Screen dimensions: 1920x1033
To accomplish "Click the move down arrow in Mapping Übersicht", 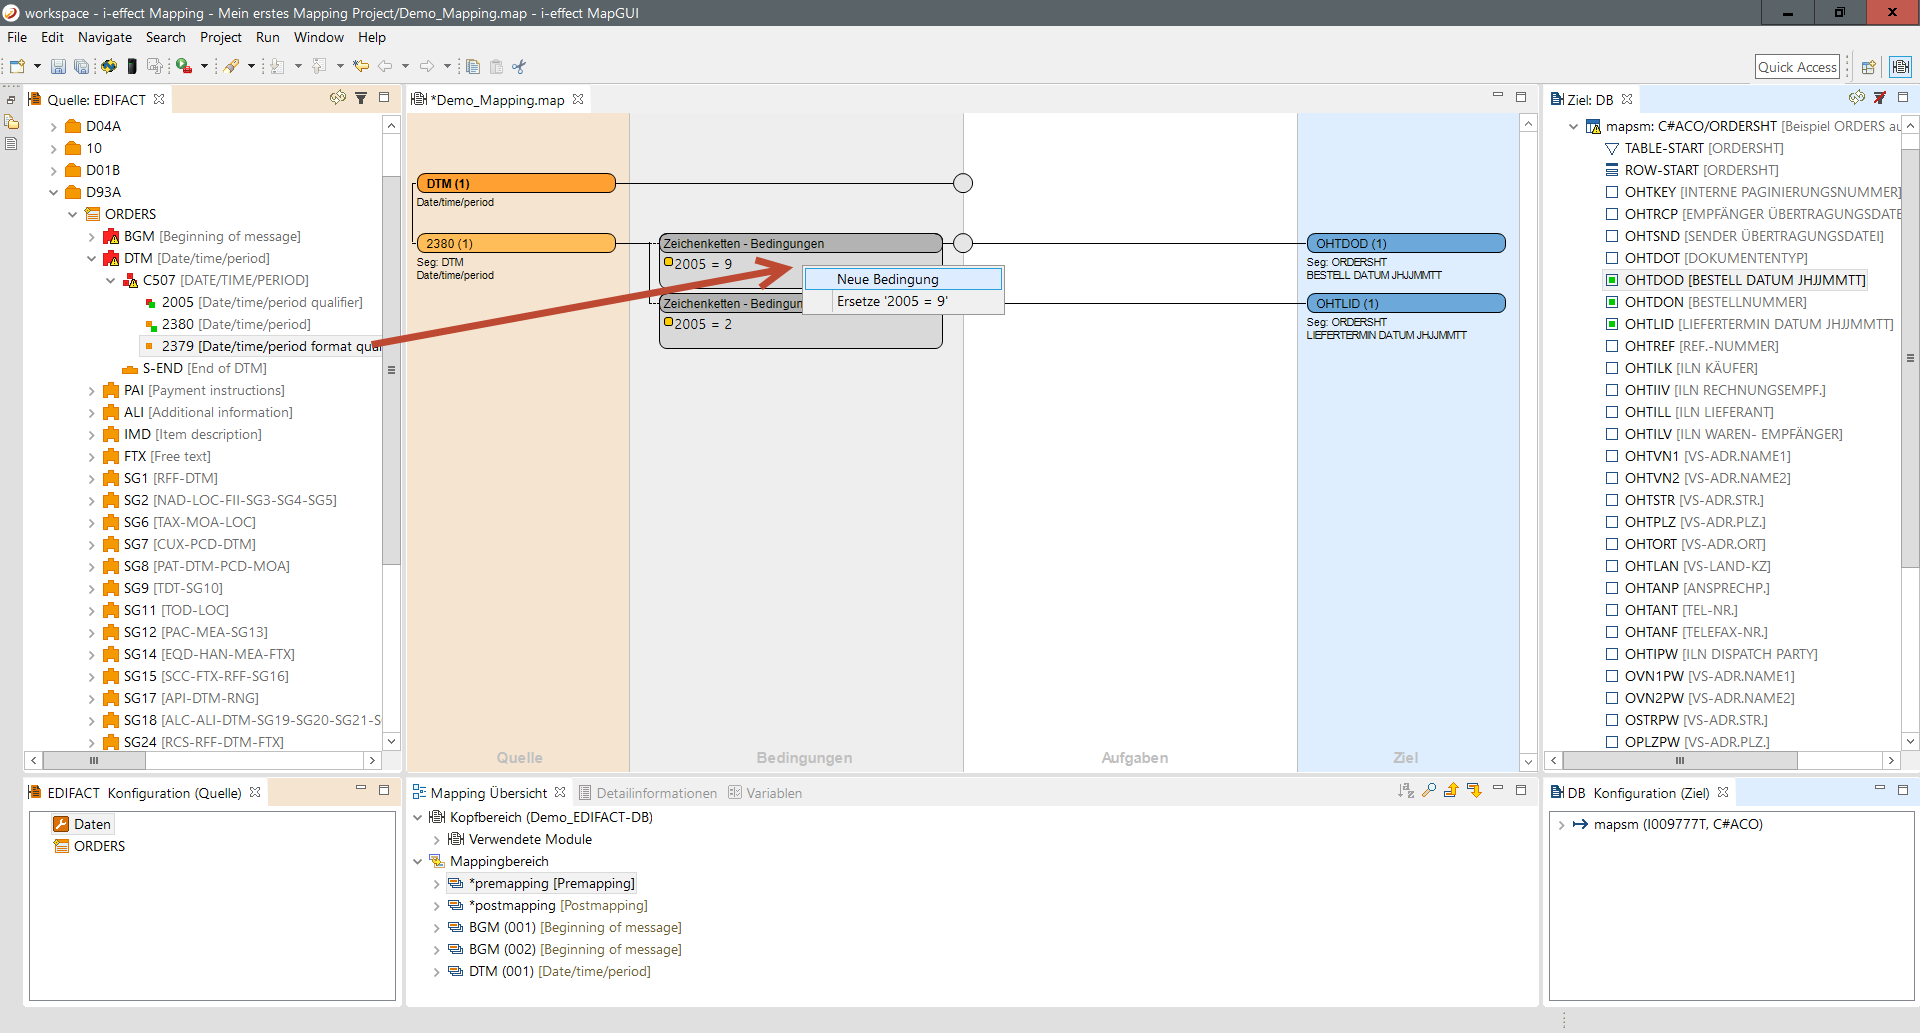I will (x=1474, y=791).
